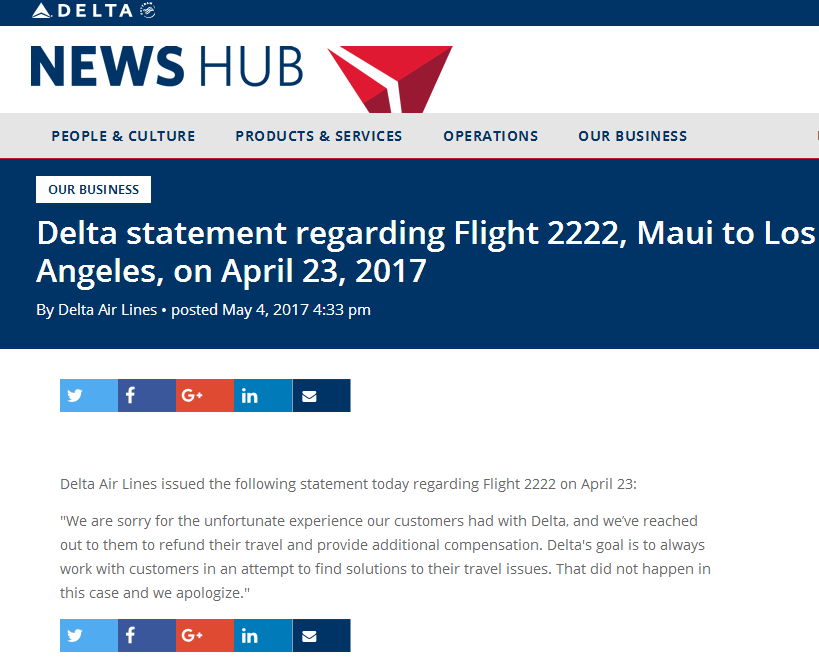Share article via top Twitter icon

click(89, 395)
